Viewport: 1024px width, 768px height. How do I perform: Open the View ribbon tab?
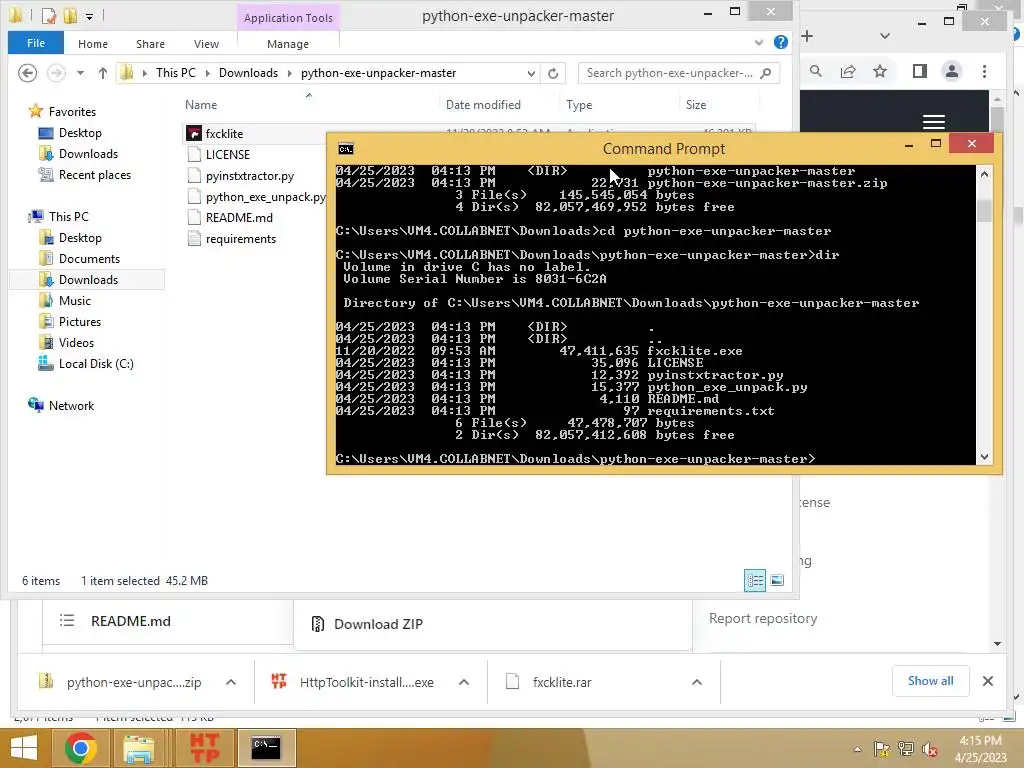(x=206, y=44)
